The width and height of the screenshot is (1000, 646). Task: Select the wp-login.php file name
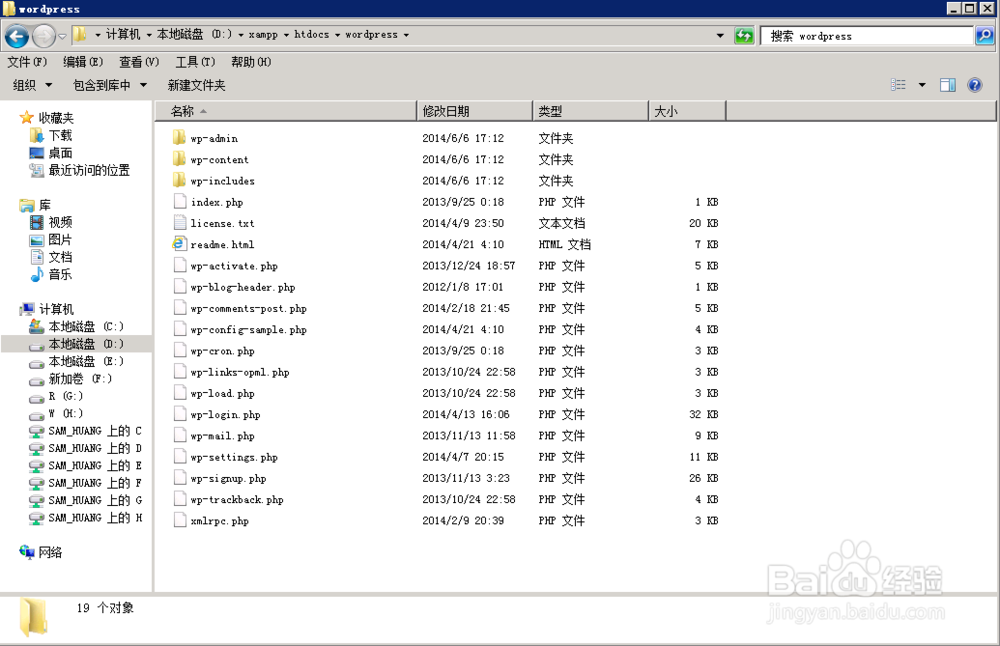(225, 415)
